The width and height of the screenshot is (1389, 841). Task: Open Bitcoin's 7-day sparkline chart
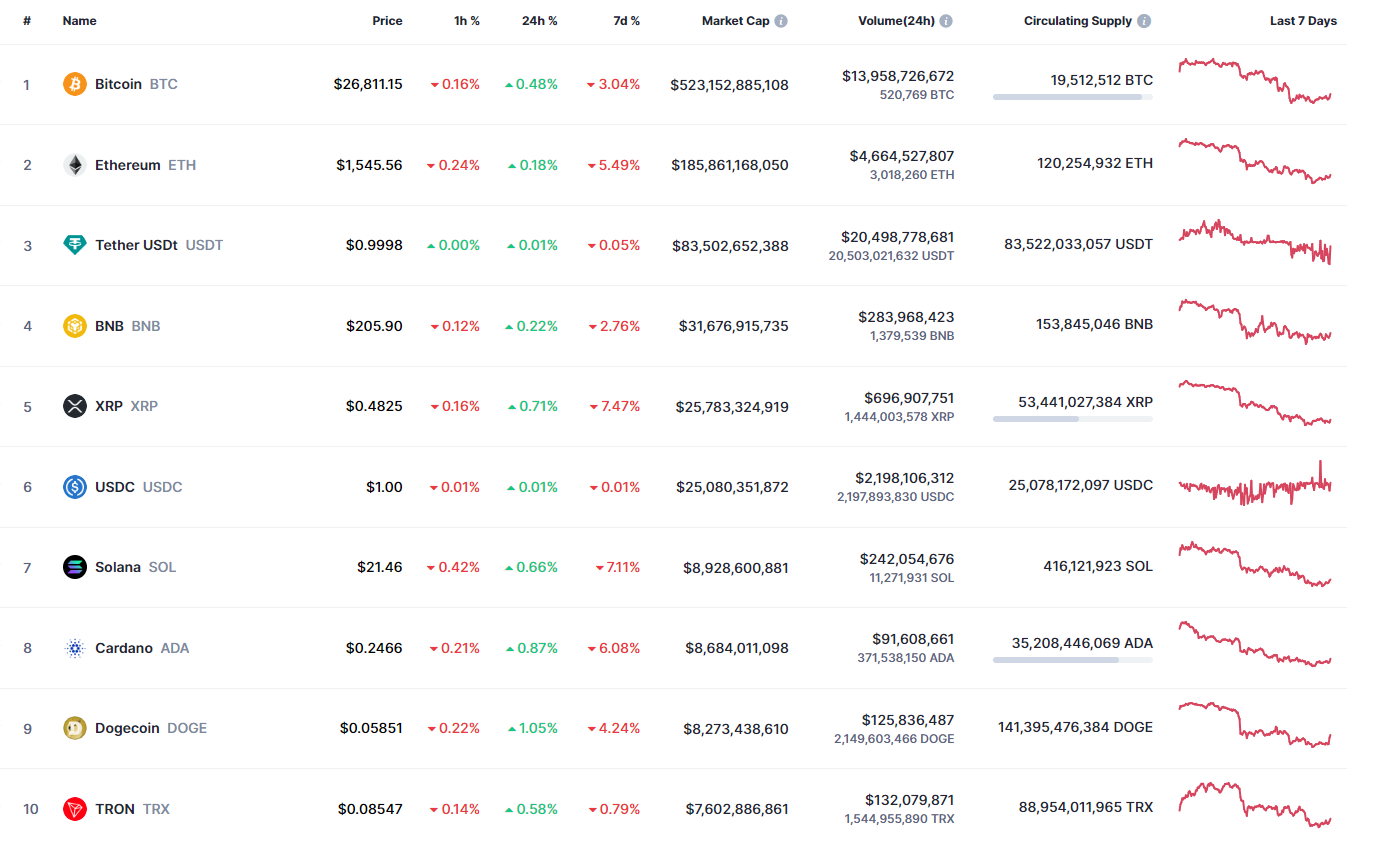pos(1255,81)
